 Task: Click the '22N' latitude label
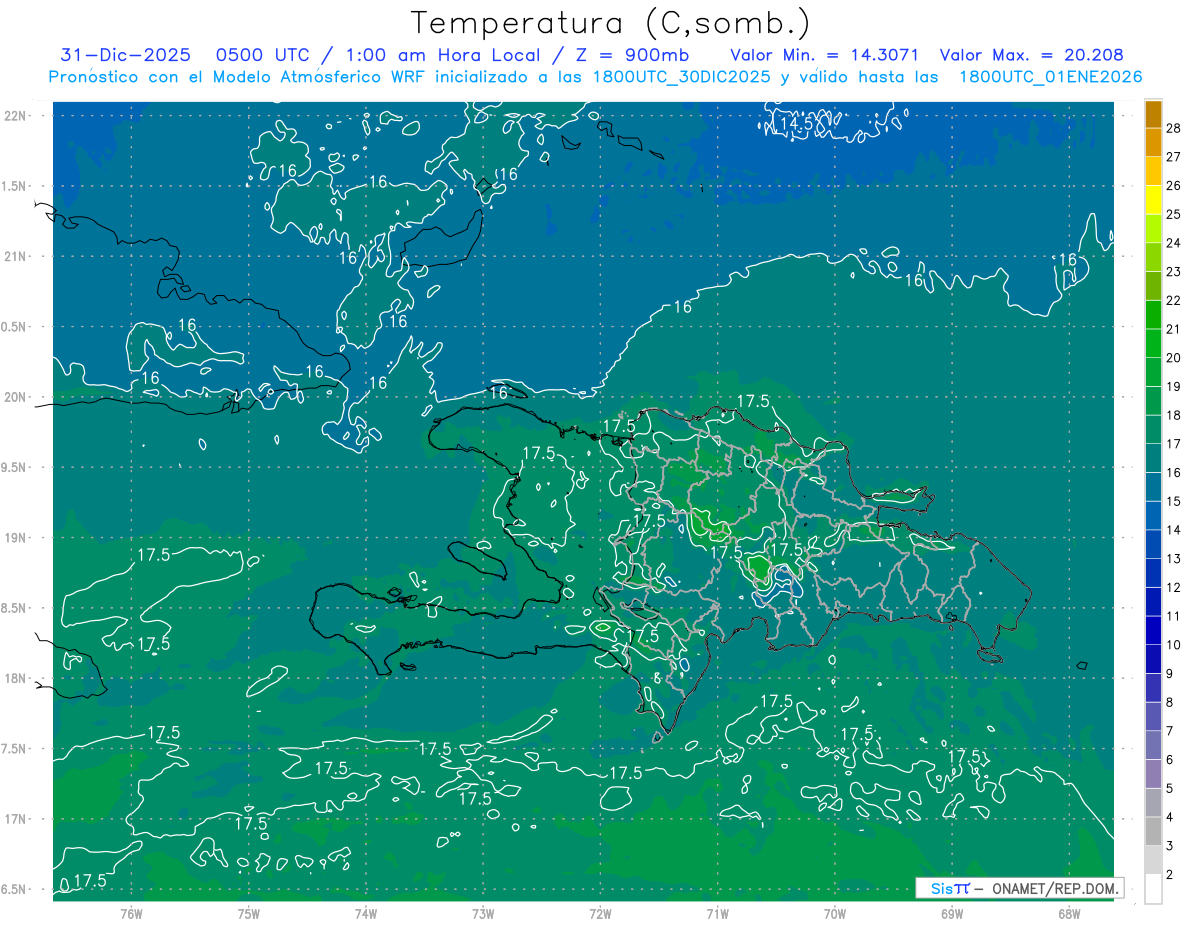coord(16,115)
